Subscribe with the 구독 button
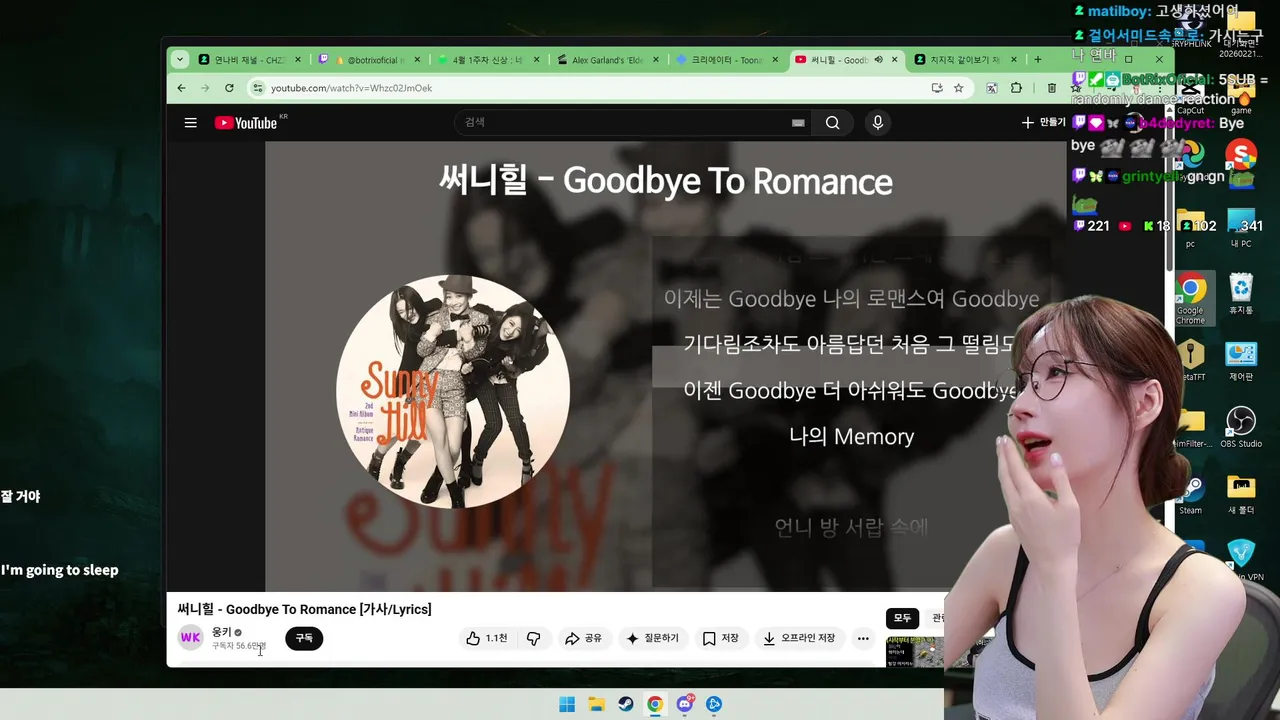Screen dimensions: 1280x720 click(x=304, y=638)
